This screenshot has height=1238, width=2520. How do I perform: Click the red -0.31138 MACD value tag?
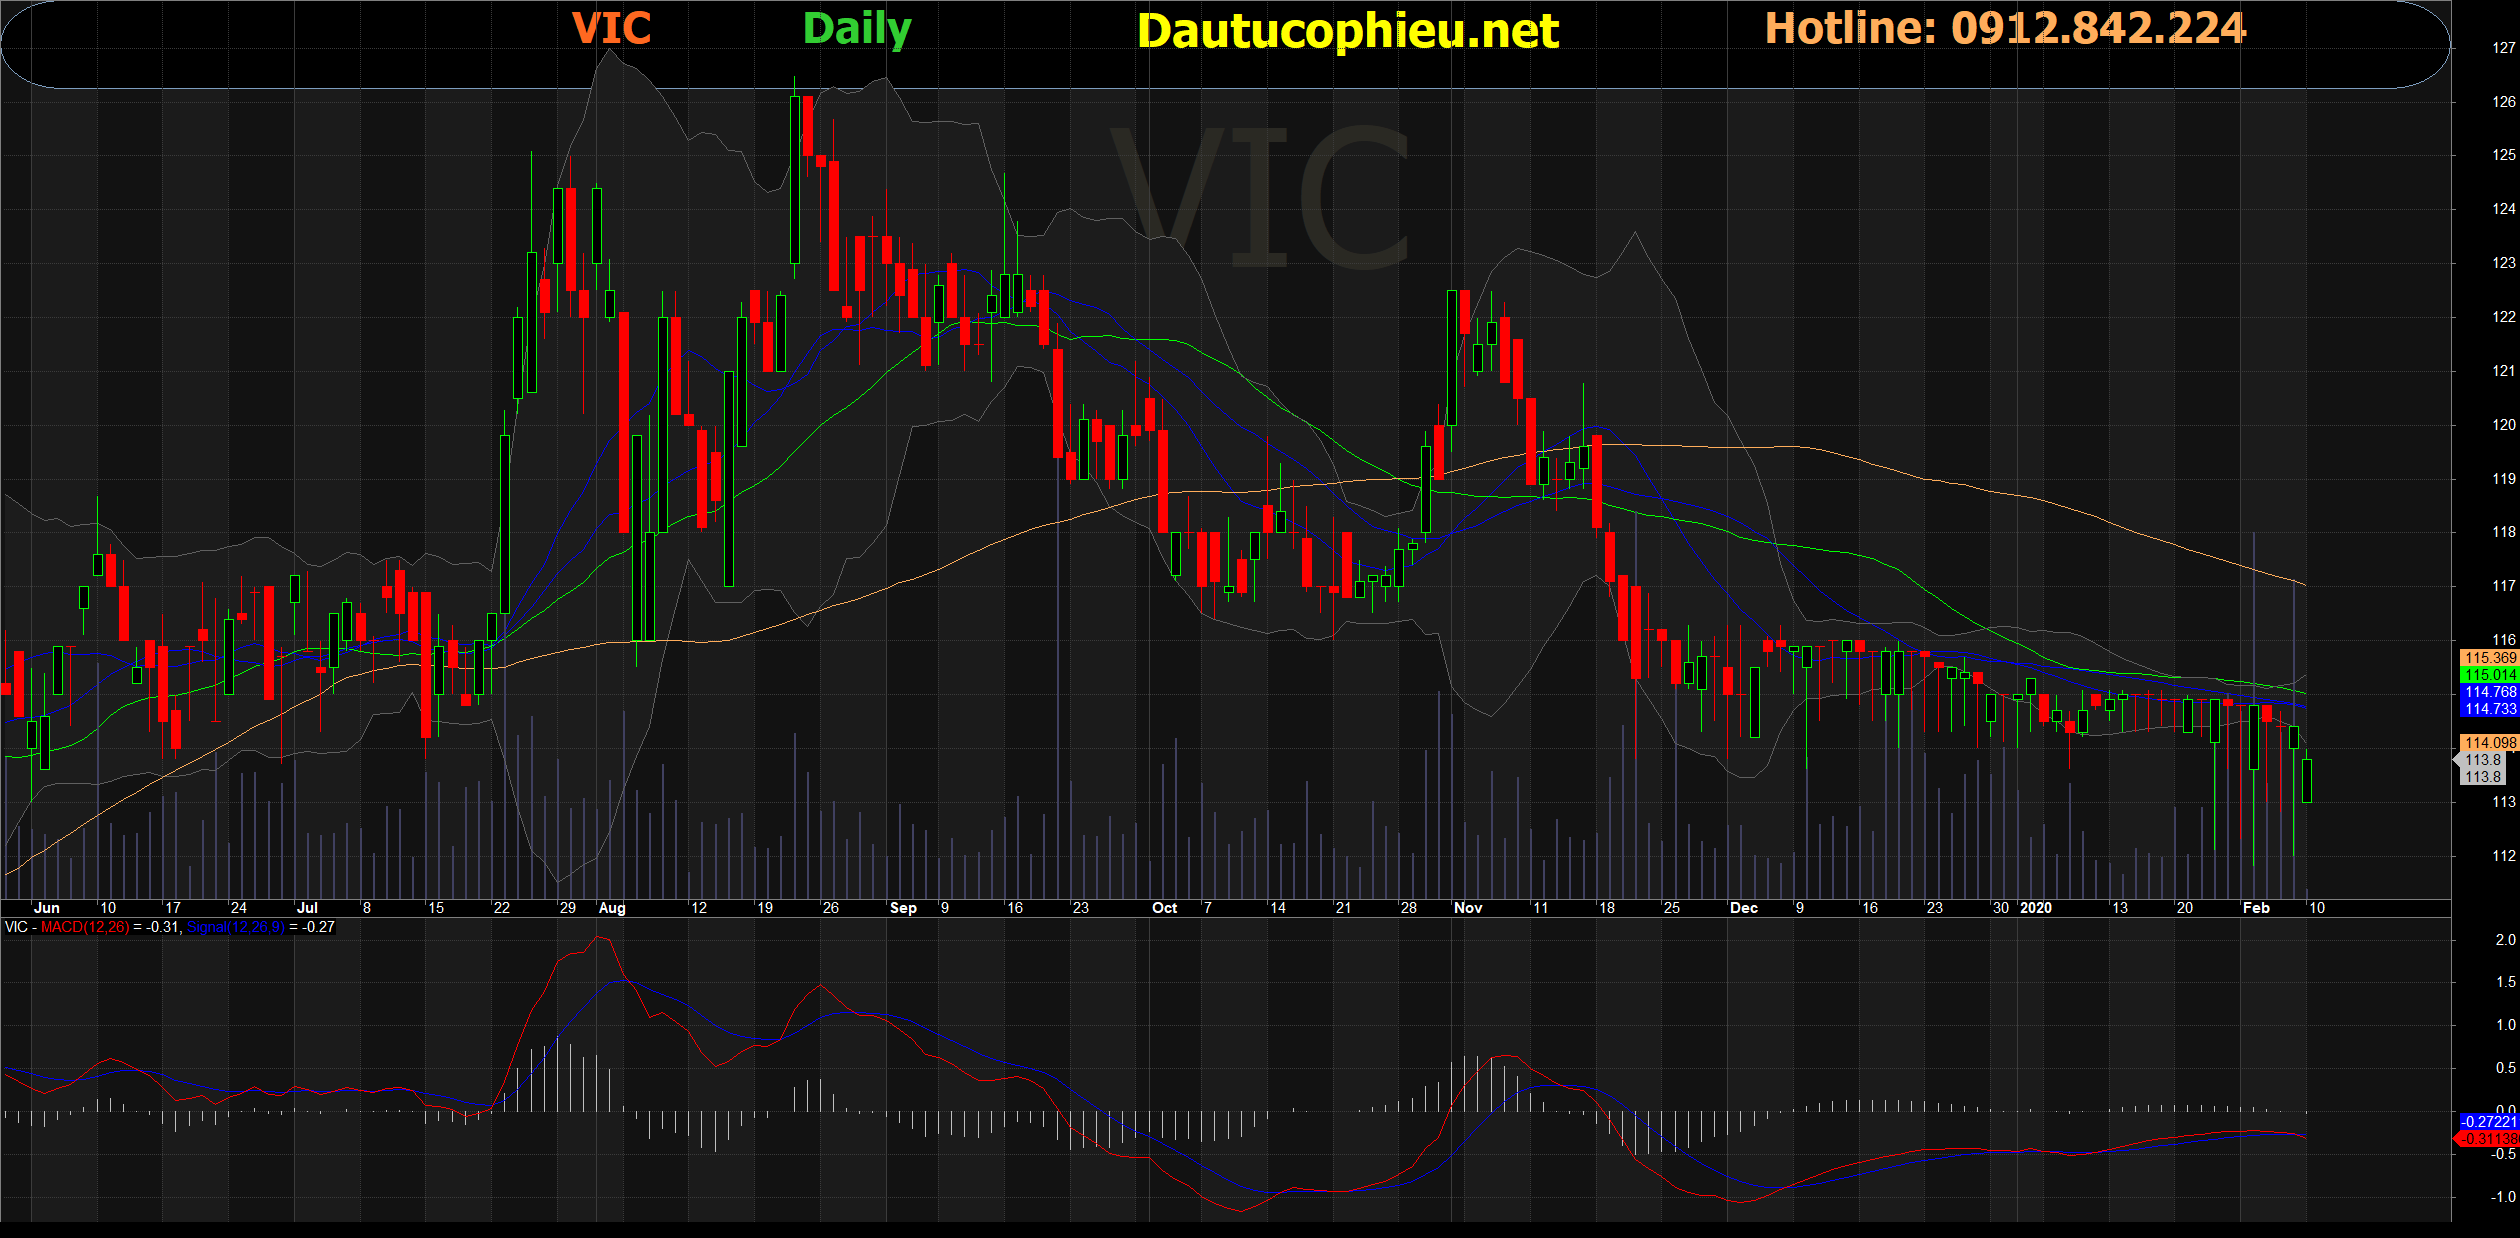2488,1139
